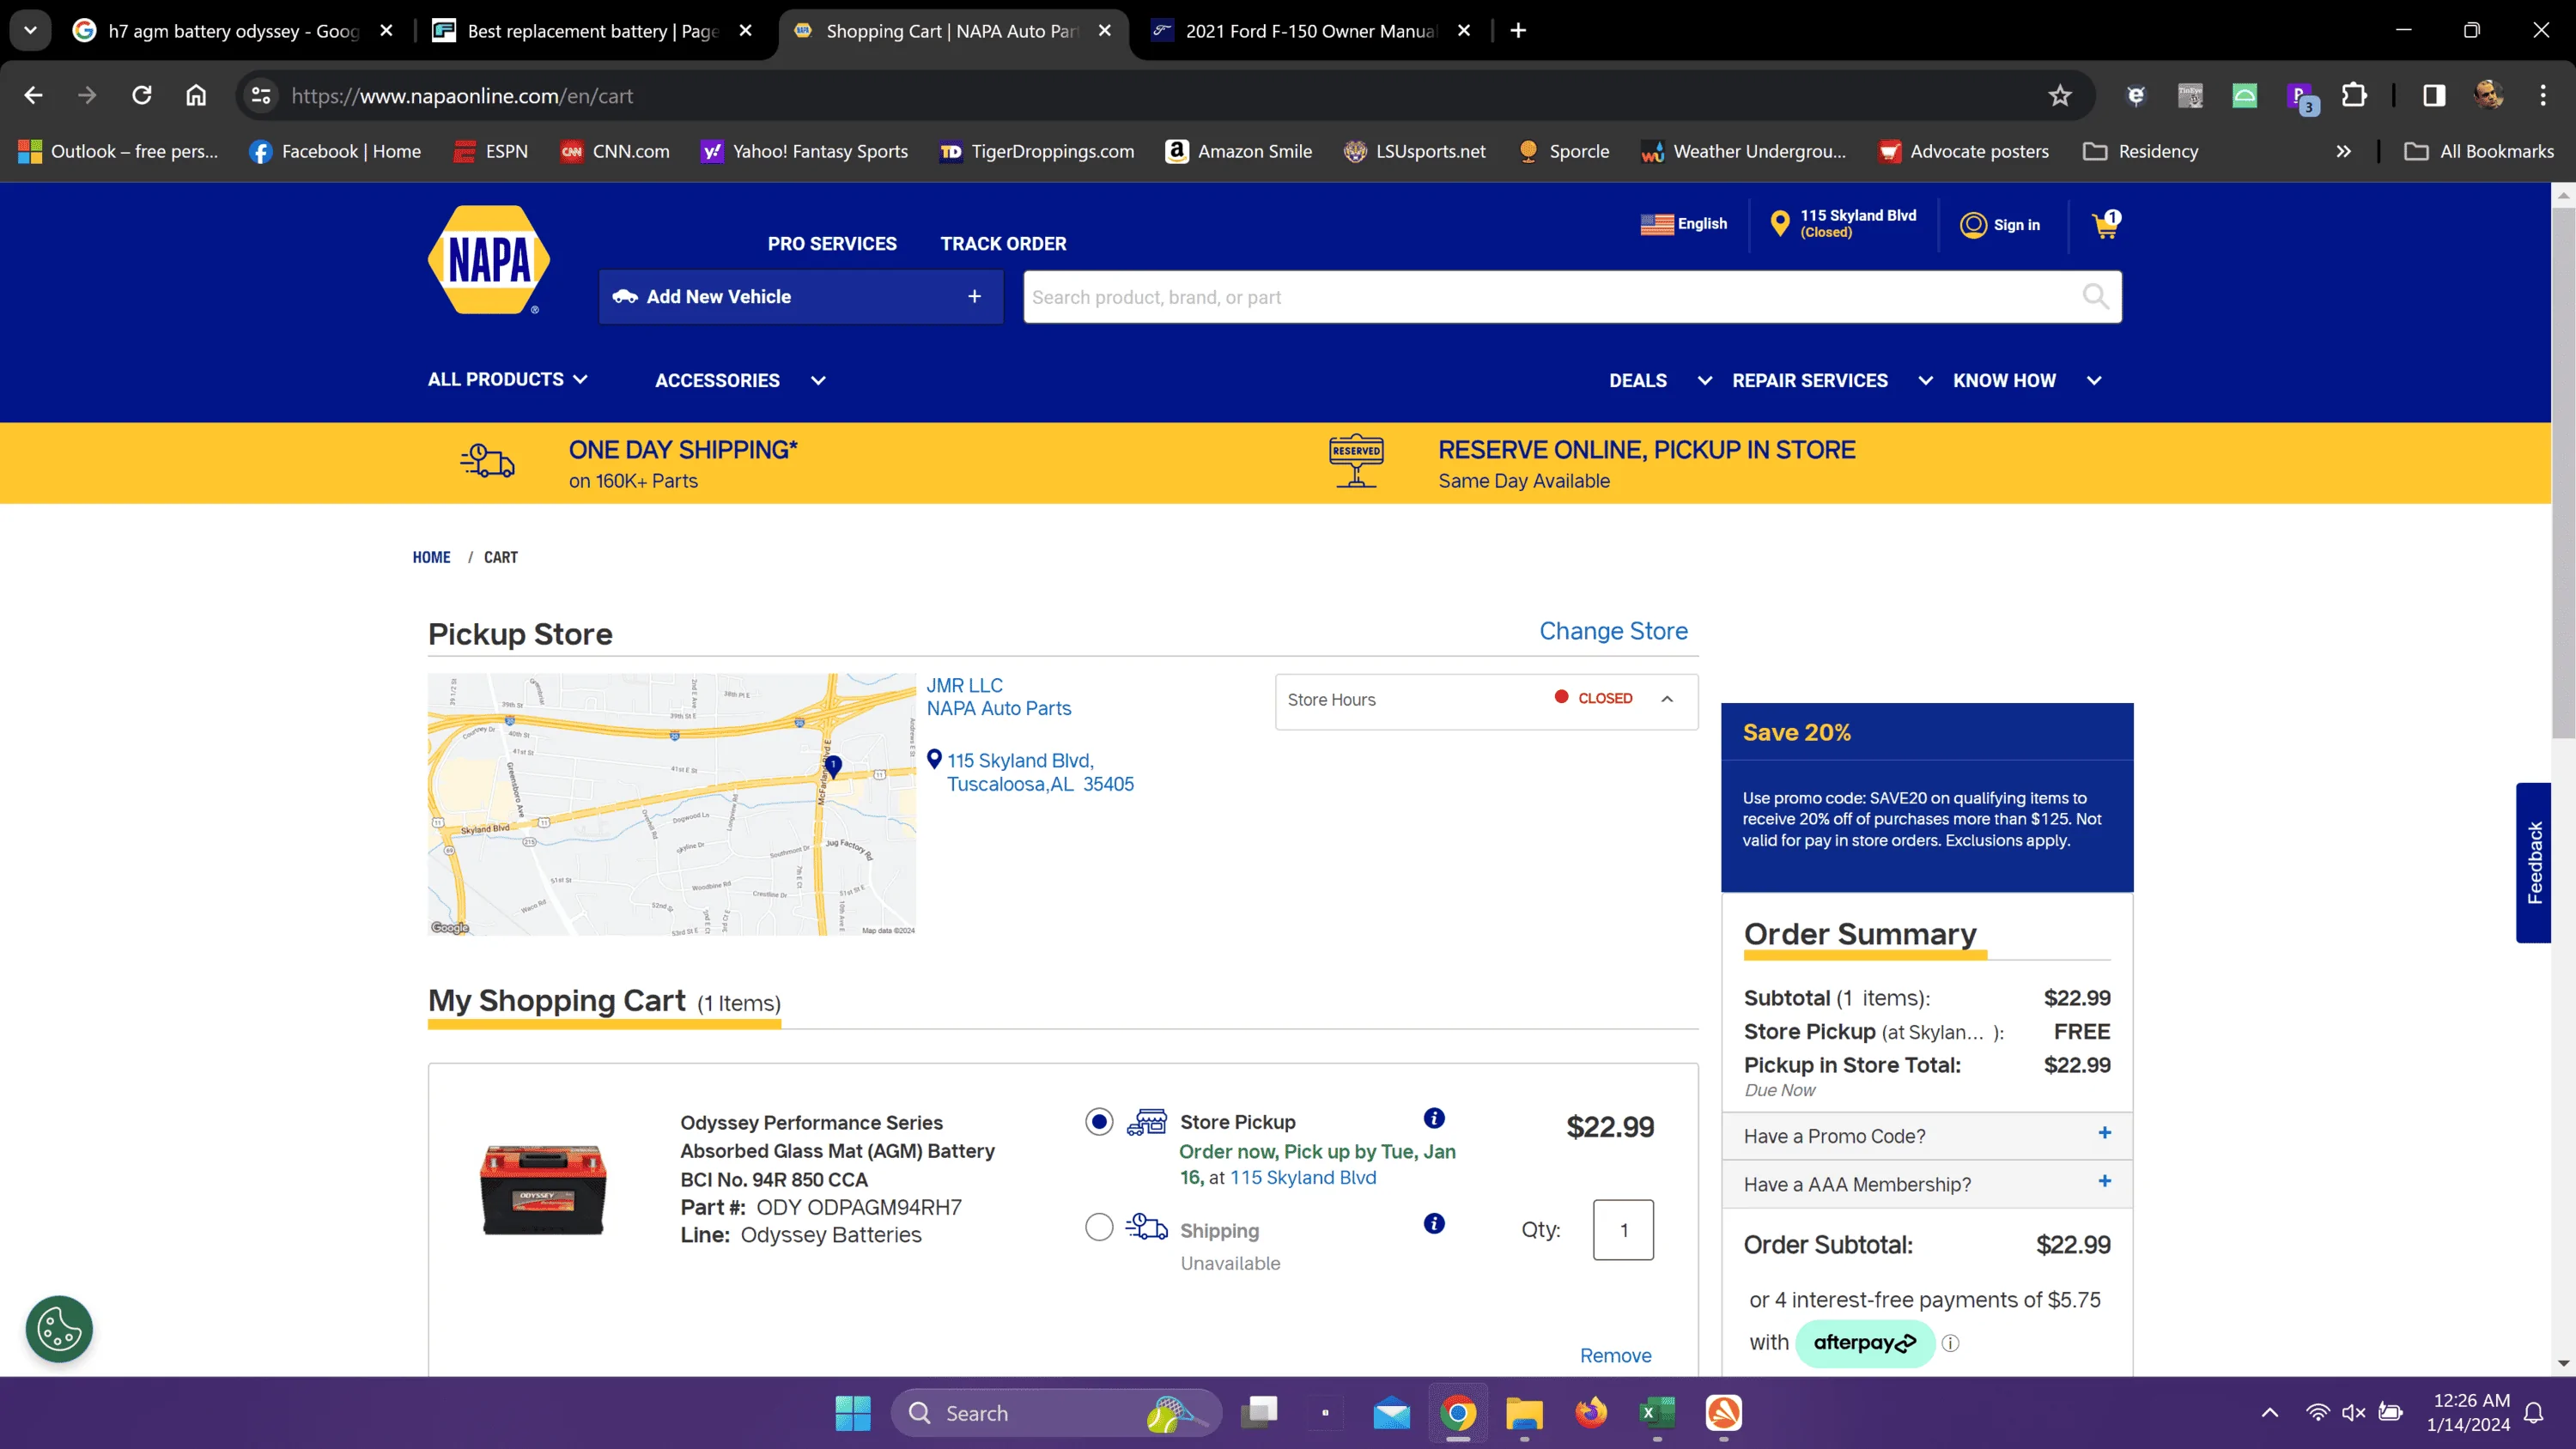
Task: Open the Add New Vehicle selector
Action: point(800,297)
